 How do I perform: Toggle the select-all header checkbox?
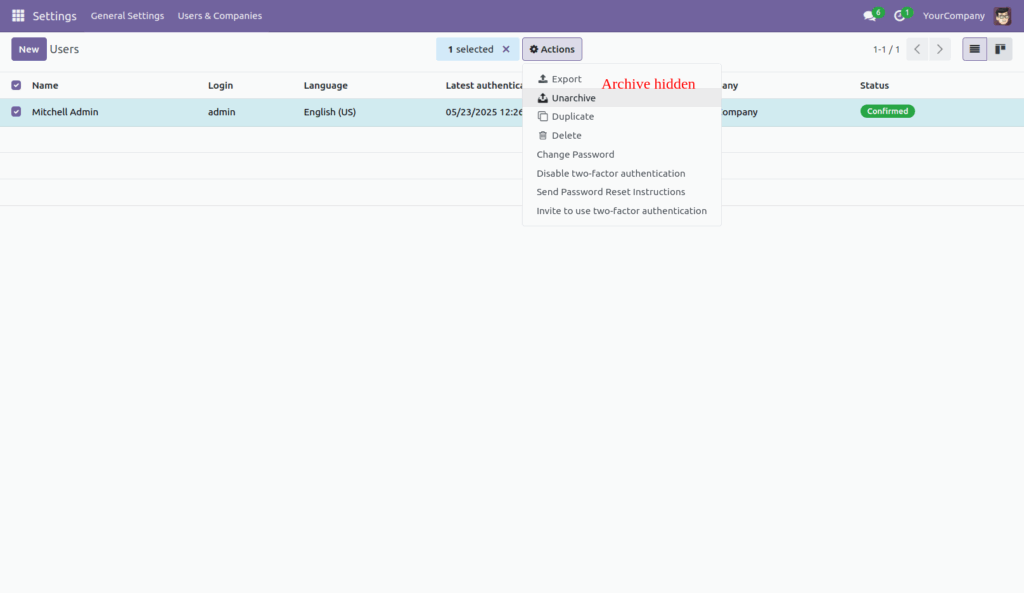coord(14,85)
